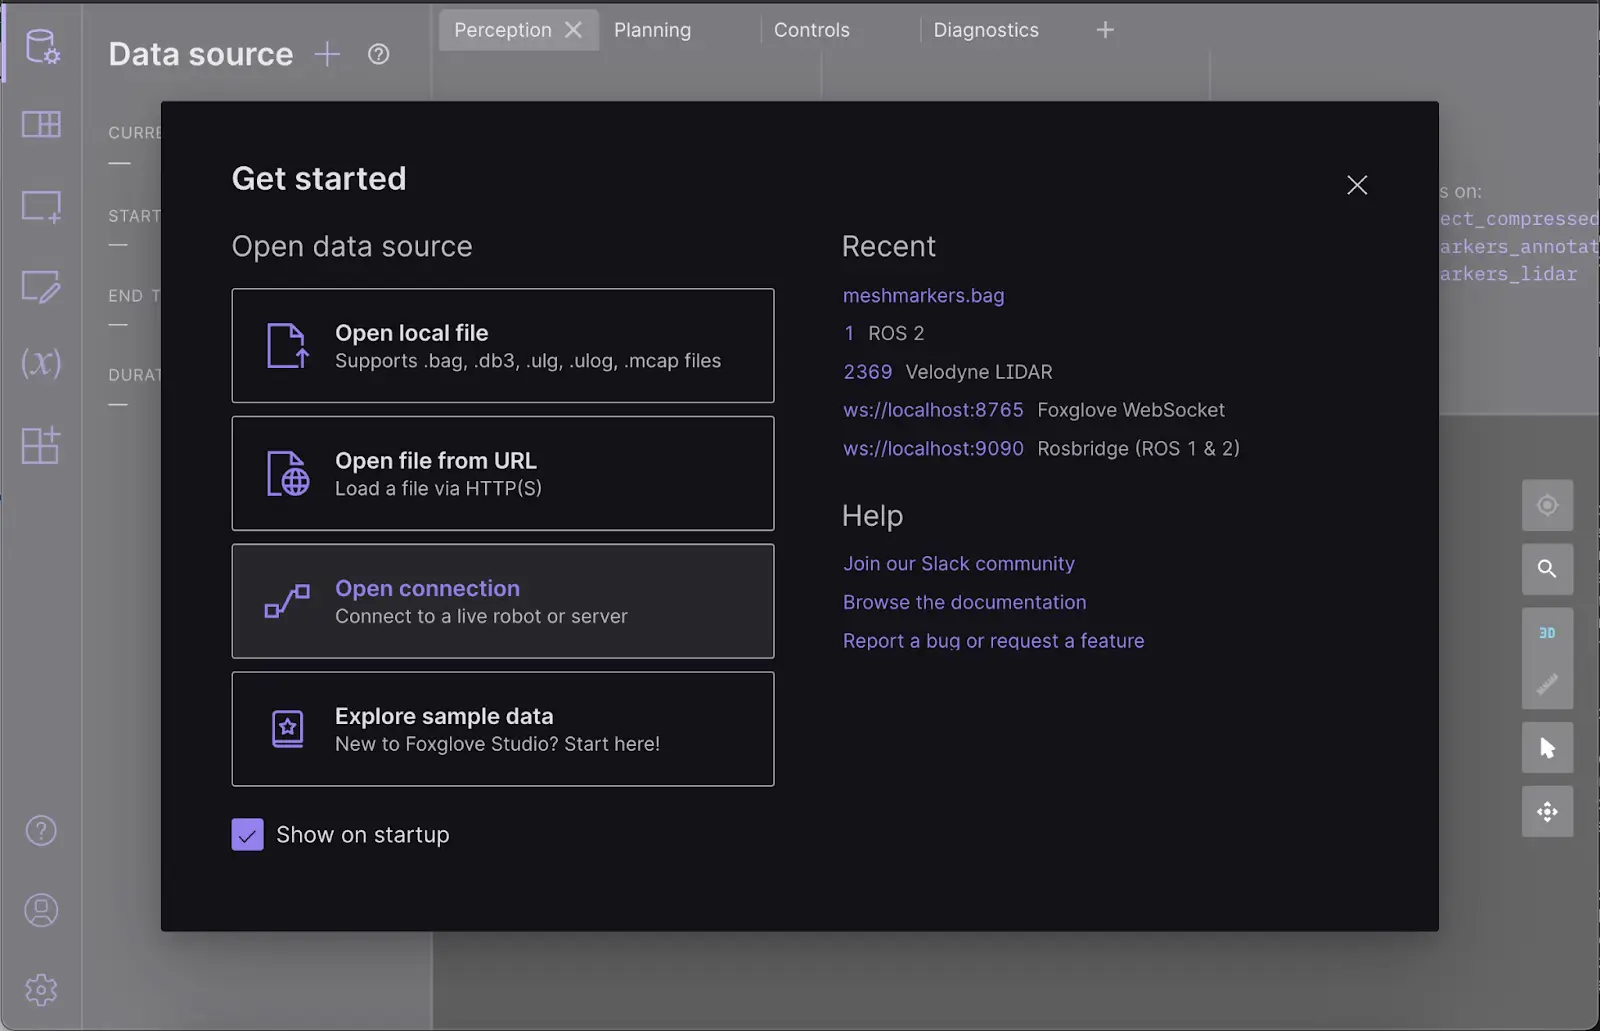Open the Variables panel via (x) icon
Image resolution: width=1600 pixels, height=1031 pixels.
click(x=40, y=364)
